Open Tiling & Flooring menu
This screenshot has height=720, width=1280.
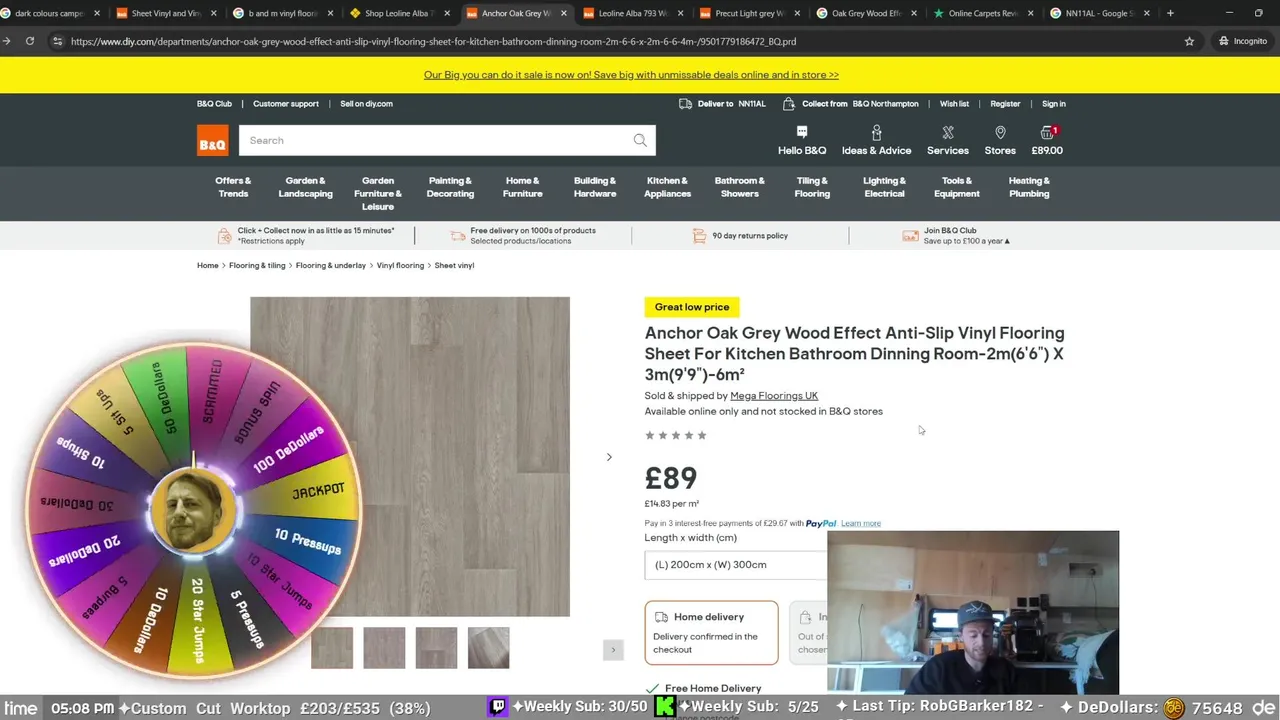(812, 187)
